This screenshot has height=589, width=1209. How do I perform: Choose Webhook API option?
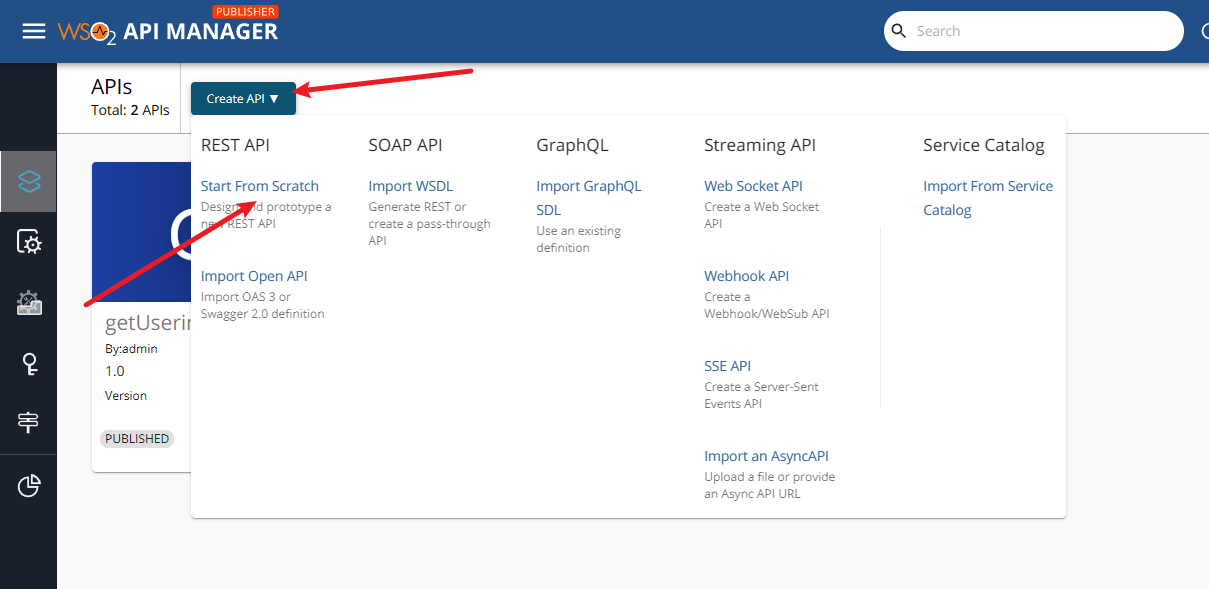coord(747,276)
